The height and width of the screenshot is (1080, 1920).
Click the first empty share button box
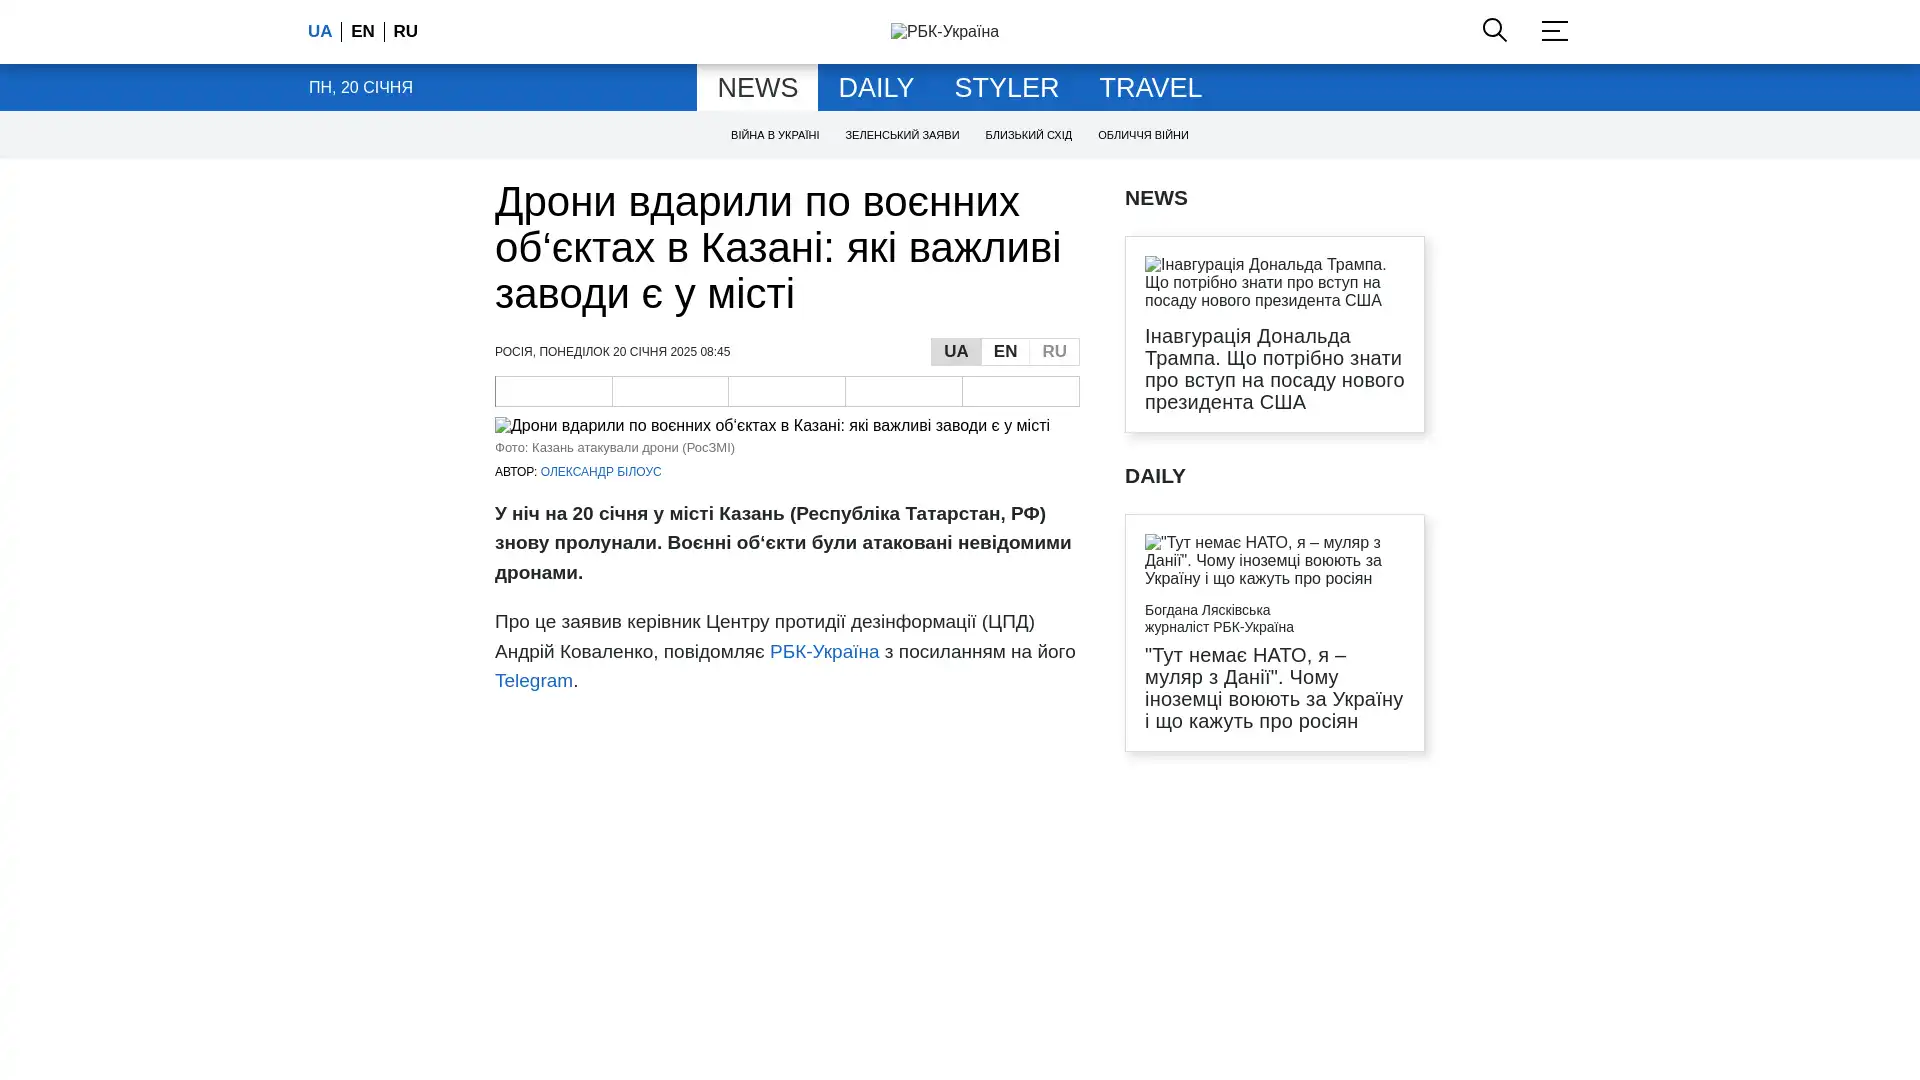pos(554,391)
